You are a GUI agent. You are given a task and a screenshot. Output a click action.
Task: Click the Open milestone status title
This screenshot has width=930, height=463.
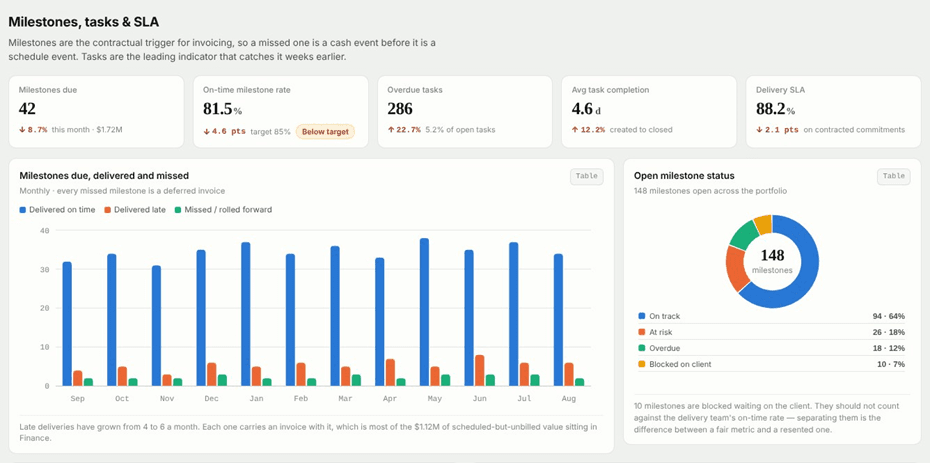click(684, 175)
